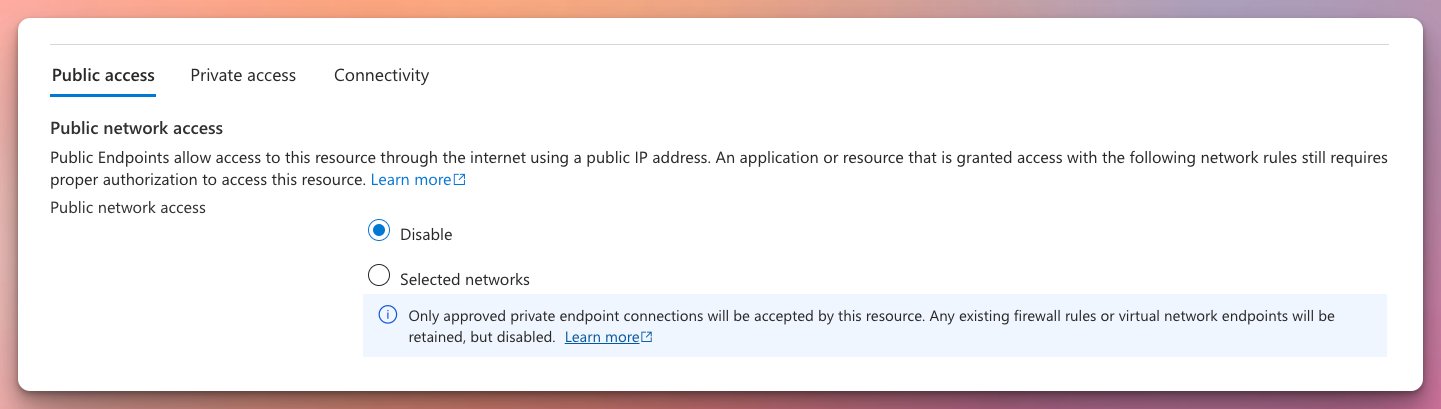This screenshot has height=409, width=1441.
Task: Switch to the Public access tab
Action: [x=103, y=75]
